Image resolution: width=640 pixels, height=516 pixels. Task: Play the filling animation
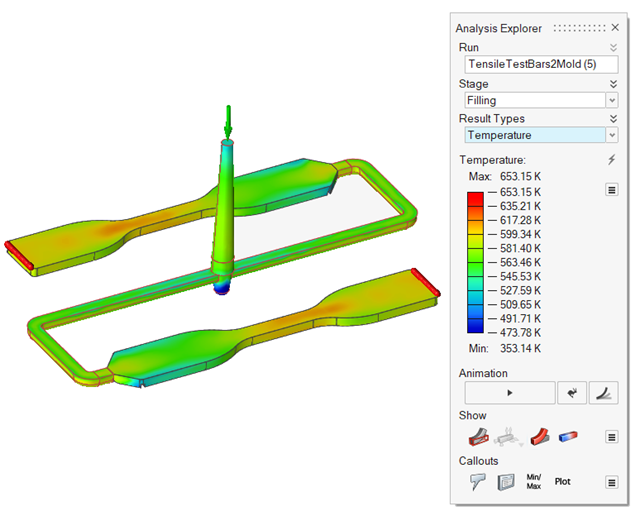508,393
